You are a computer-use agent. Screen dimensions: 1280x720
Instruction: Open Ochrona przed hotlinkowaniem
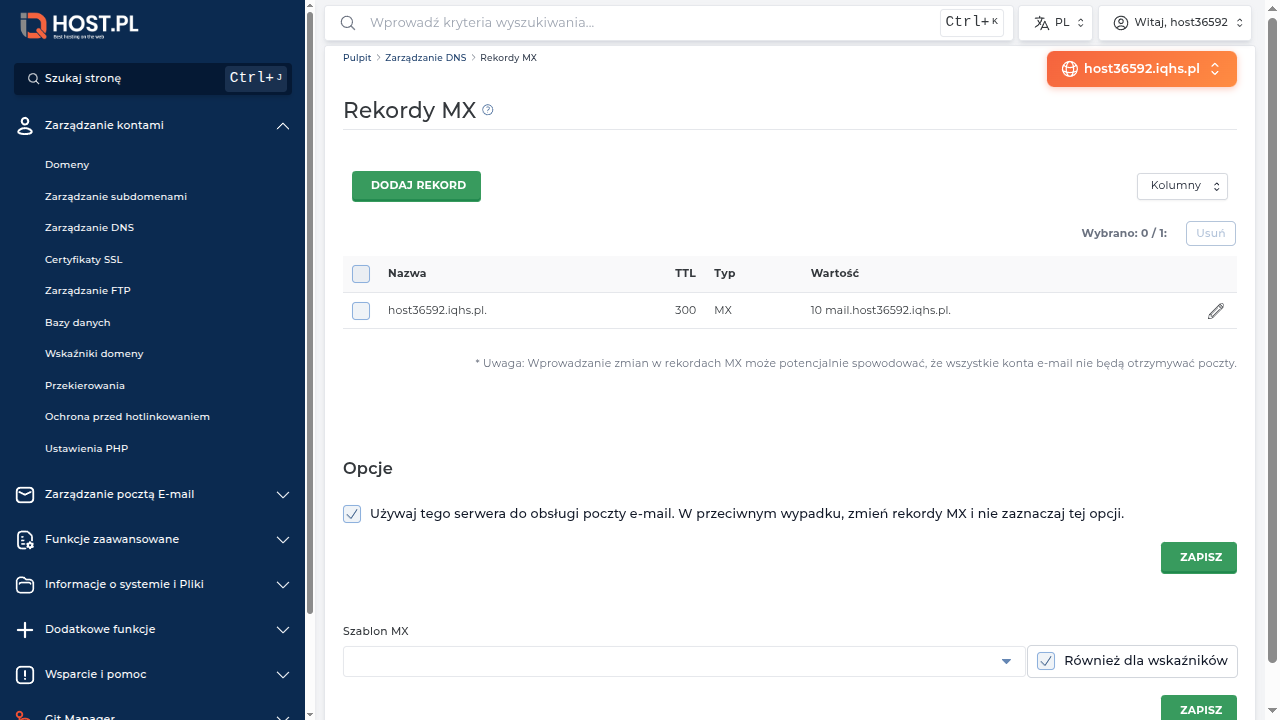coord(127,417)
